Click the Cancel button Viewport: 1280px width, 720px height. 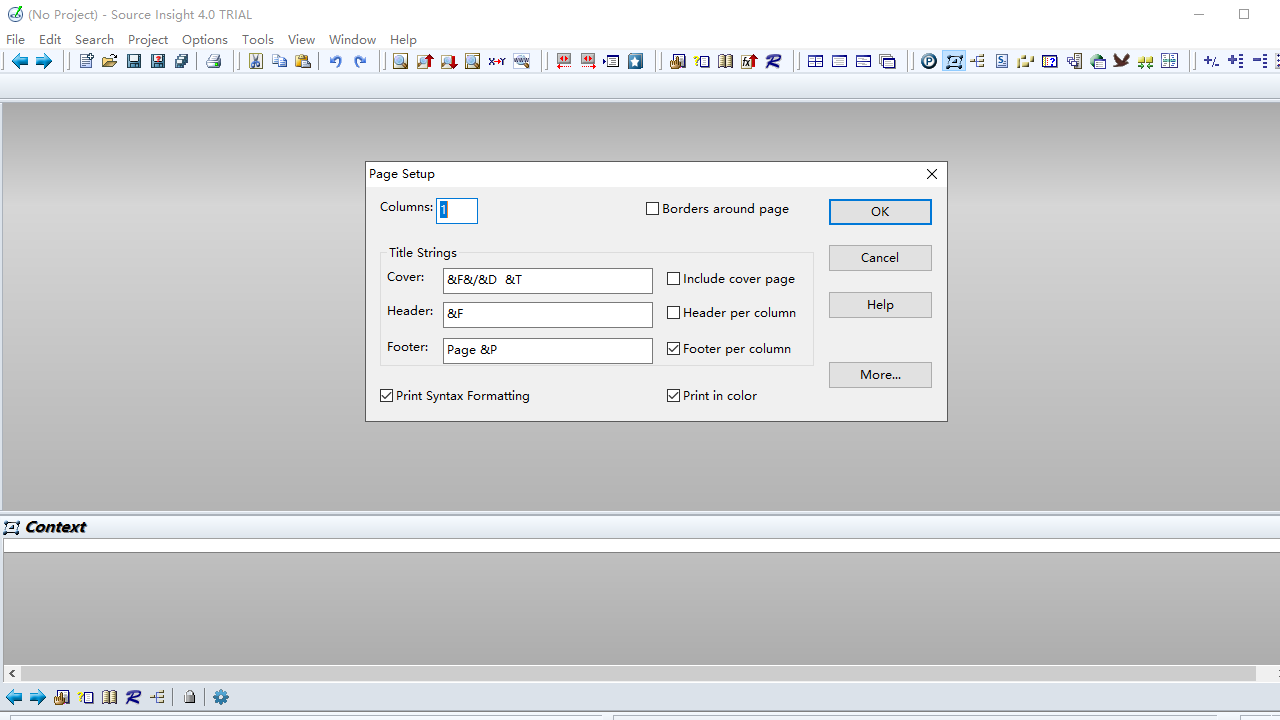point(880,258)
